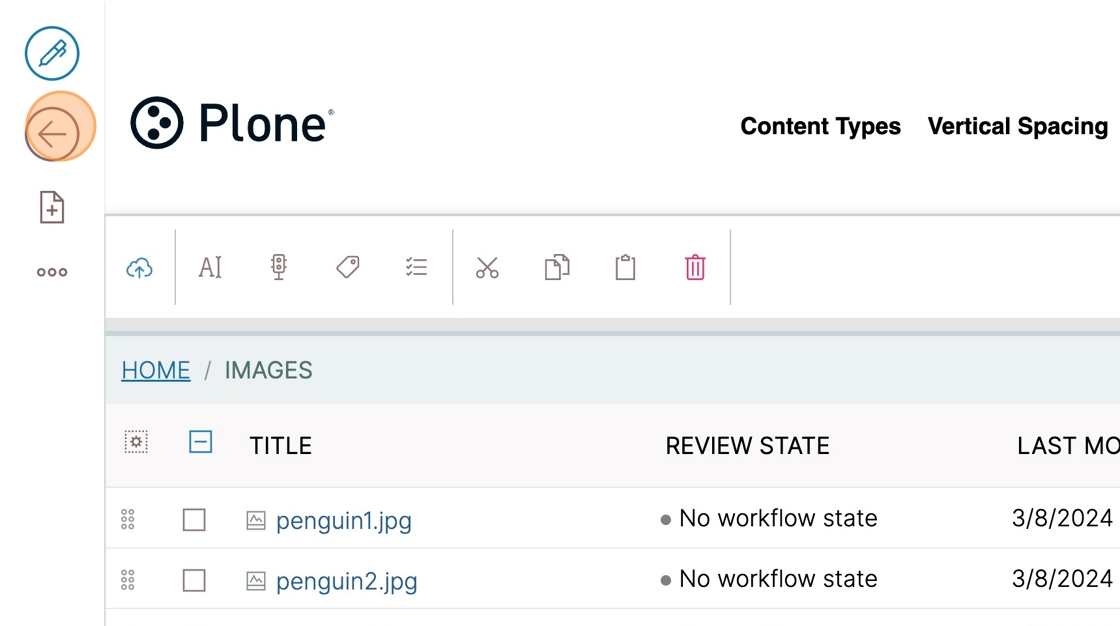Click the Edit pencil icon in sidebar
This screenshot has height=626, width=1120.
(x=52, y=54)
